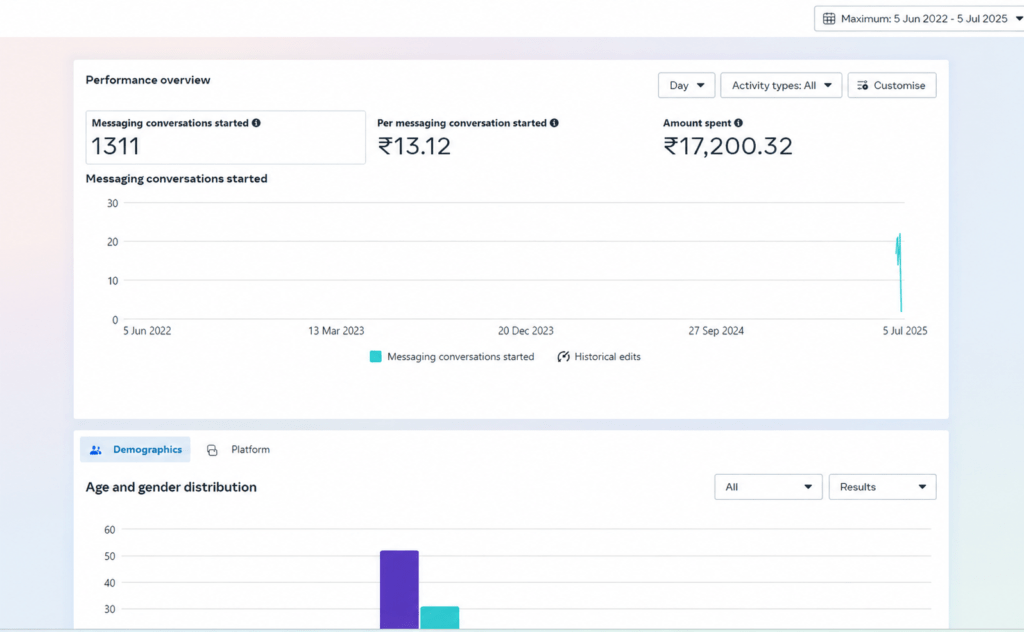Select the Amount spent metric
Image resolution: width=1024 pixels, height=632 pixels.
point(728,137)
